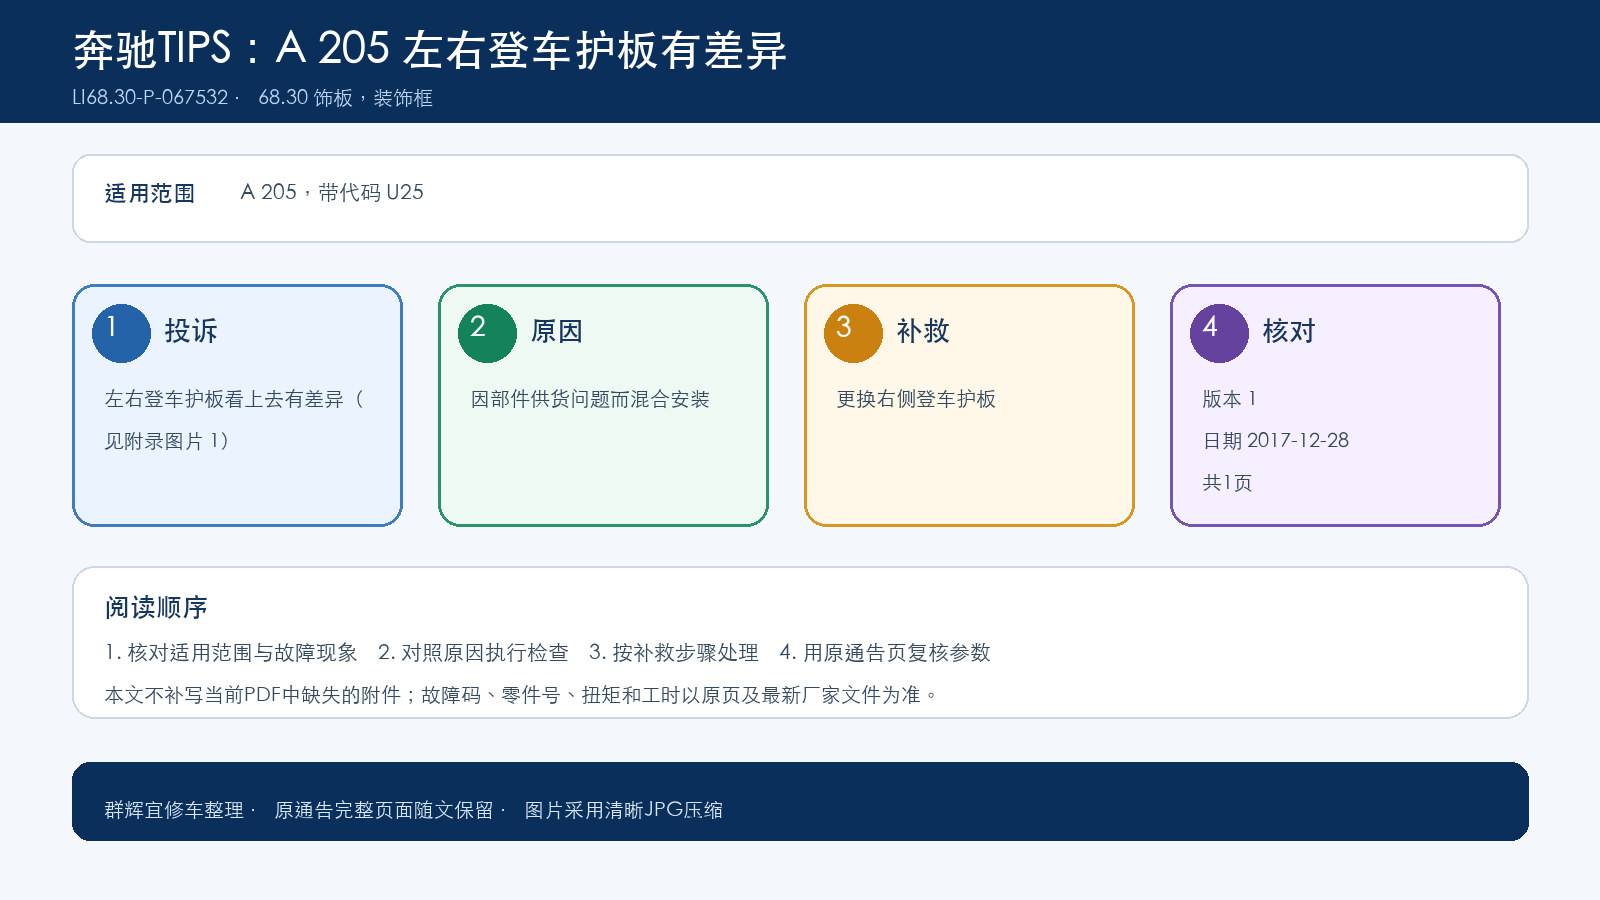This screenshot has width=1600, height=900.
Task: Click the note starting 本文不补写当前PDF中缺失的附件
Action: [x=522, y=695]
